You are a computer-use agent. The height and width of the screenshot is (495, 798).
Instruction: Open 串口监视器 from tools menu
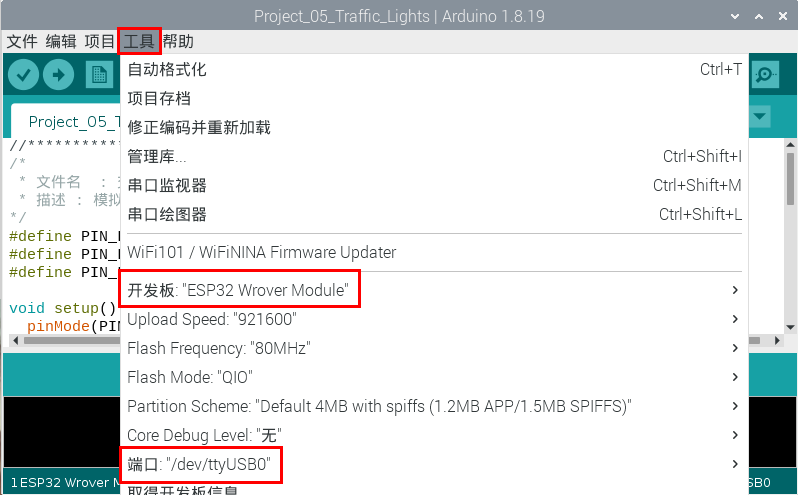click(x=167, y=186)
